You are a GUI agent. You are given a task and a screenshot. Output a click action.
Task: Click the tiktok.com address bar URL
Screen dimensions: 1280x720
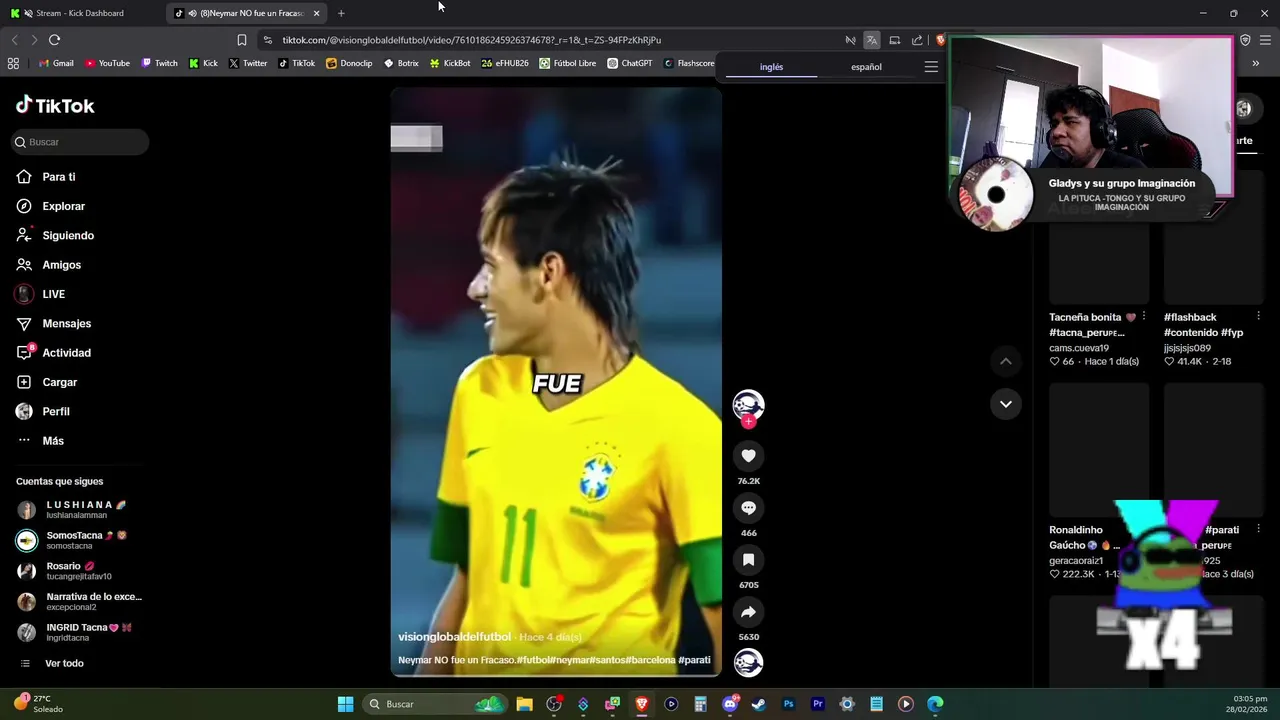point(471,40)
